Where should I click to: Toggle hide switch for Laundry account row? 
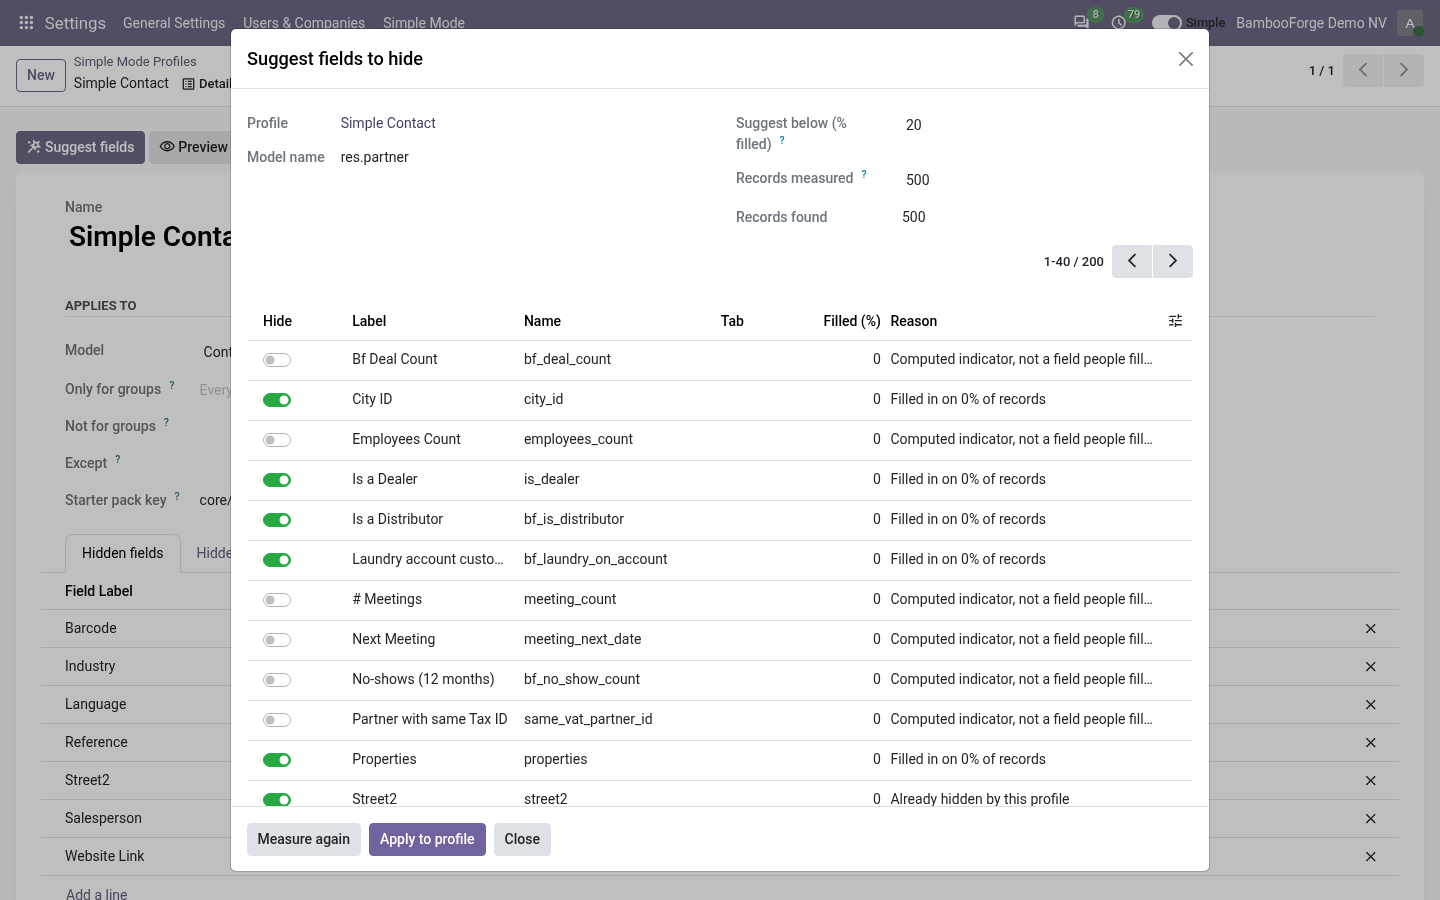[277, 560]
